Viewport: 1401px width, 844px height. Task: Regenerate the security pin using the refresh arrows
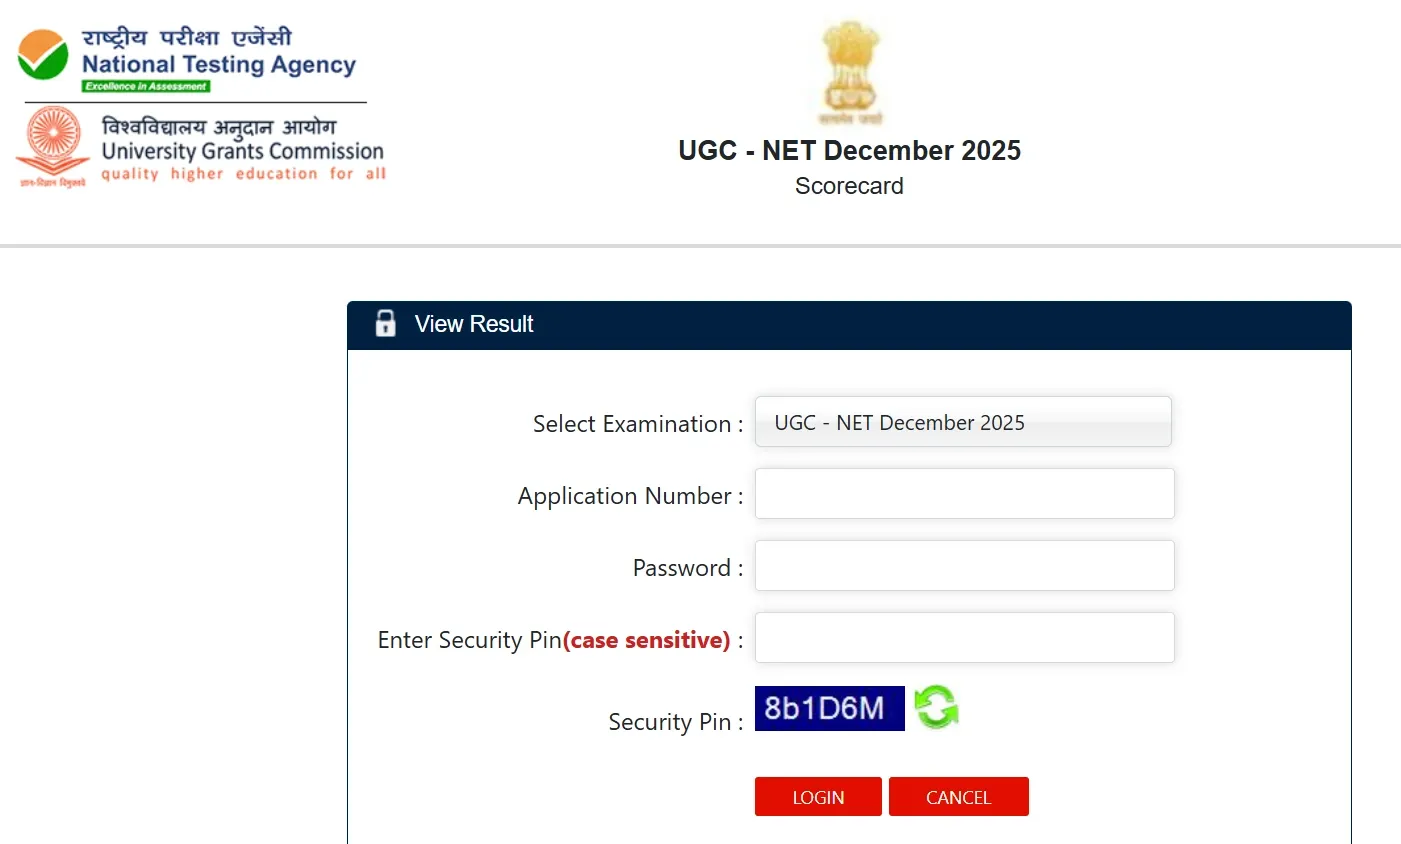(937, 708)
